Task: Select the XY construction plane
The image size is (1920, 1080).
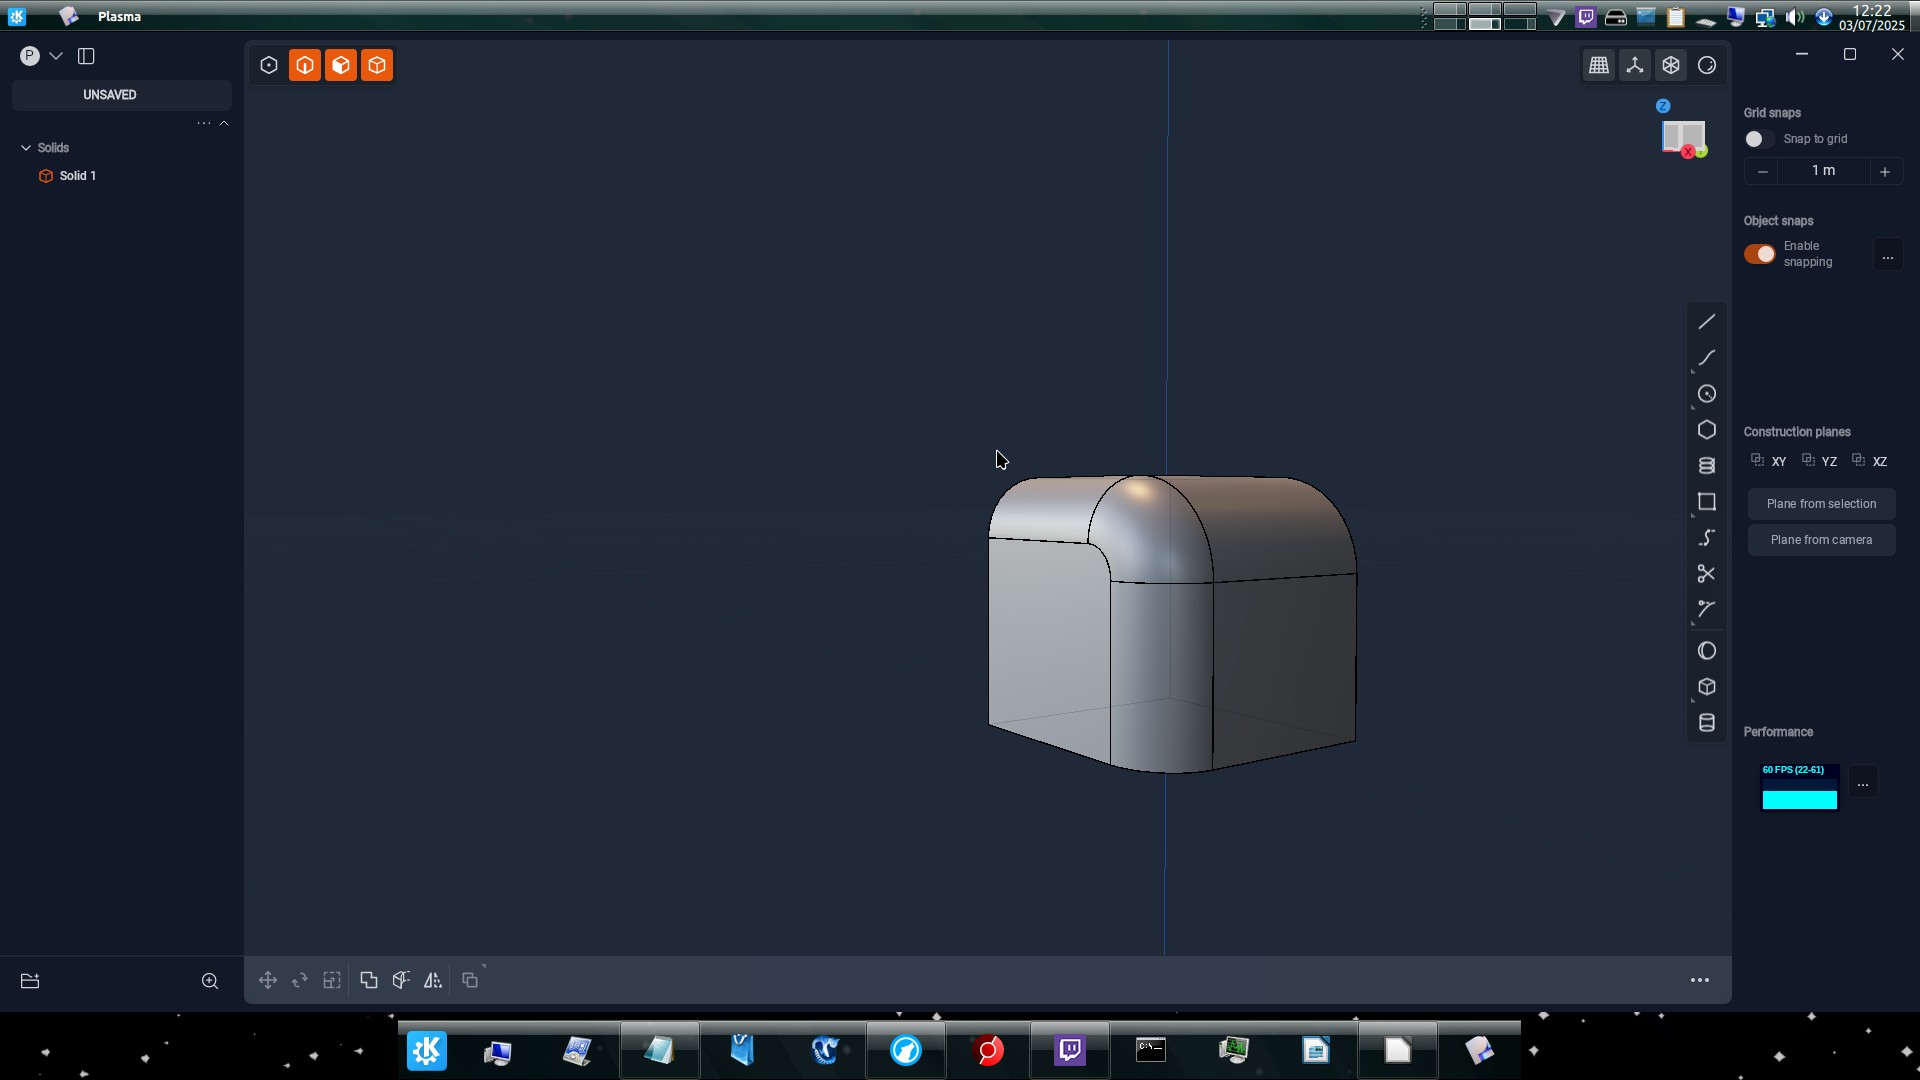Action: point(1769,461)
